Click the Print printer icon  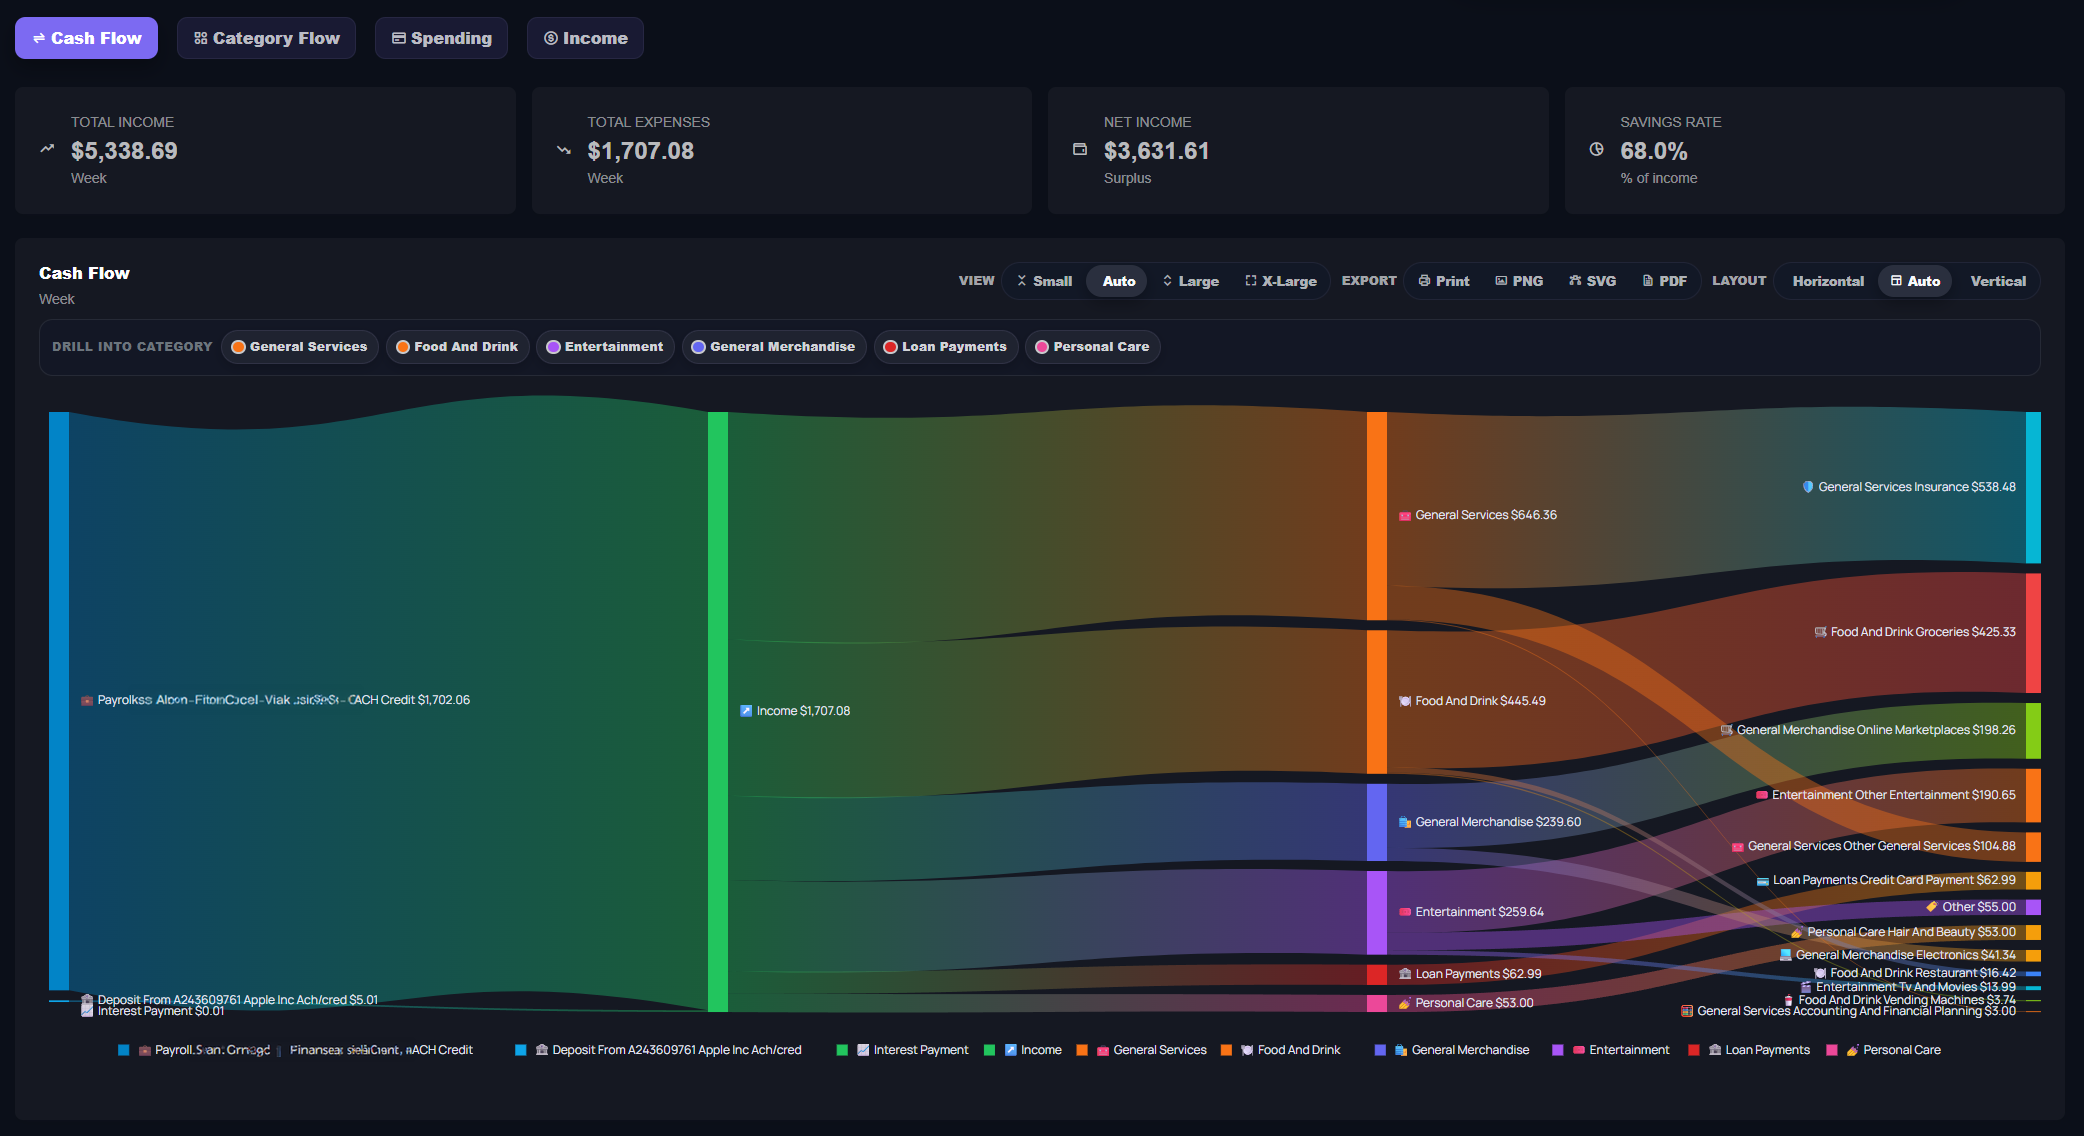point(1424,281)
